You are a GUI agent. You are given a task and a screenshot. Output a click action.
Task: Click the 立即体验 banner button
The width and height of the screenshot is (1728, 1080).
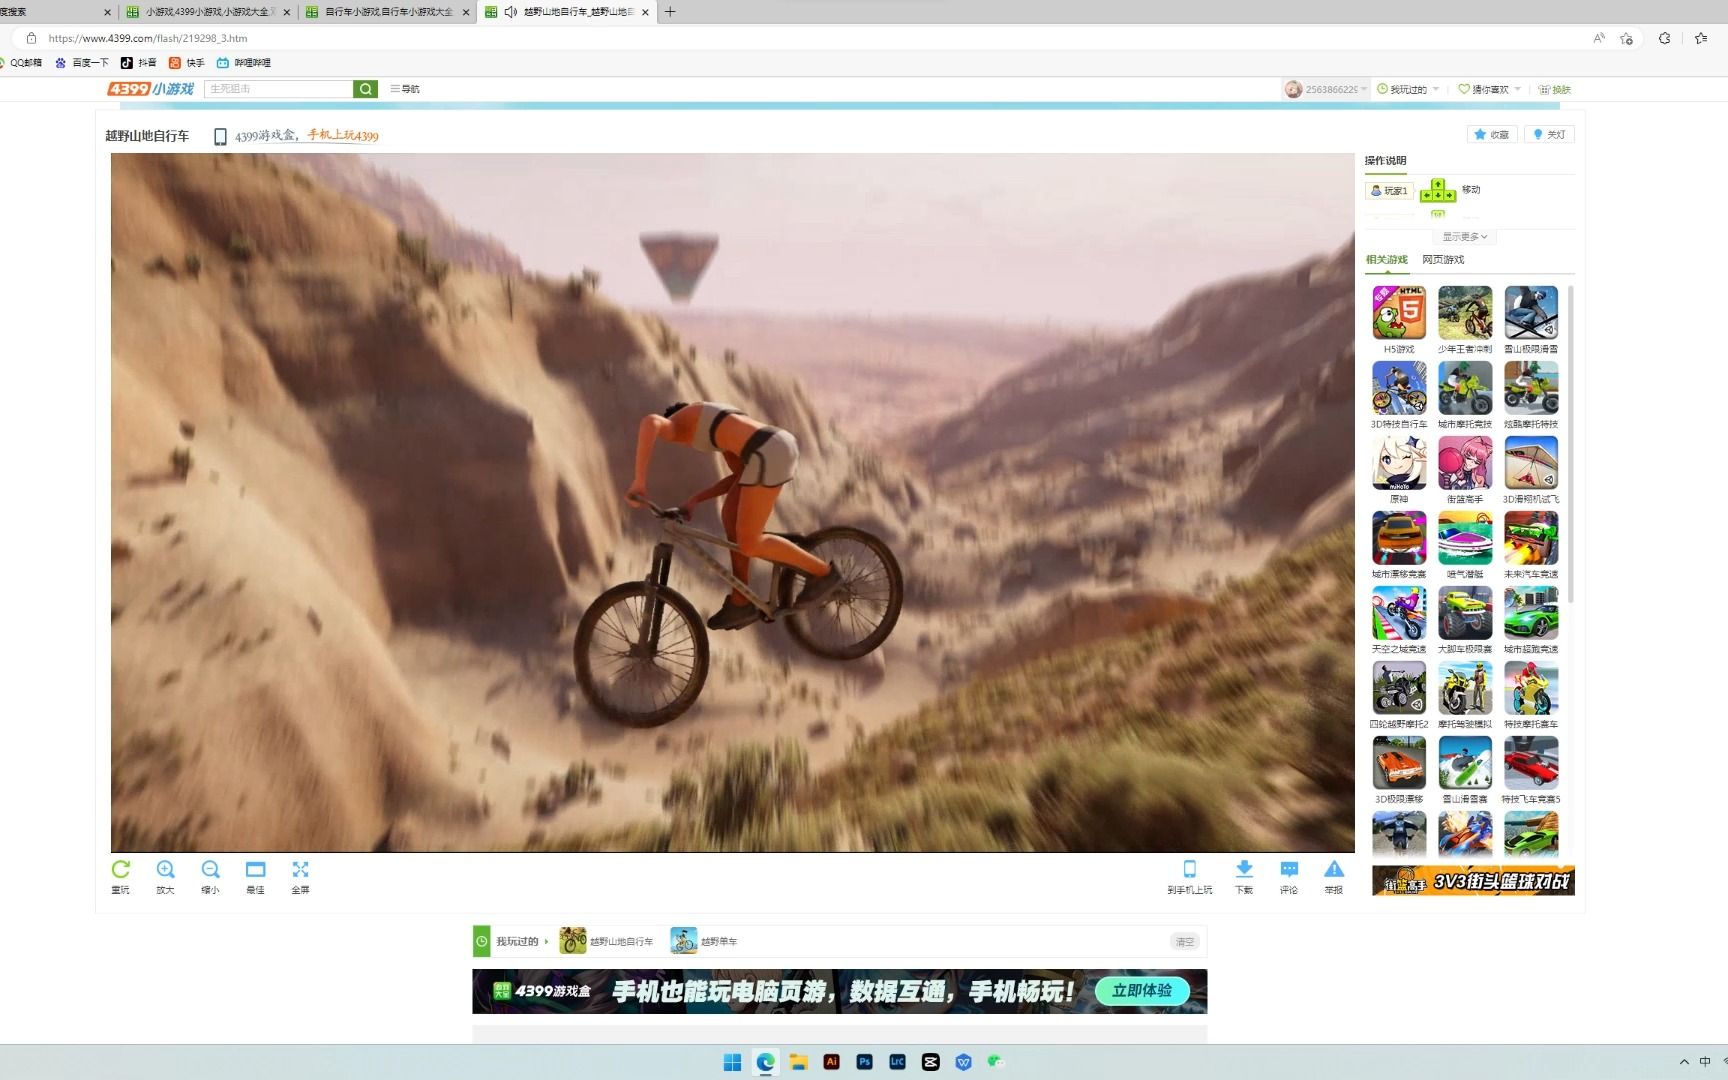click(1142, 991)
